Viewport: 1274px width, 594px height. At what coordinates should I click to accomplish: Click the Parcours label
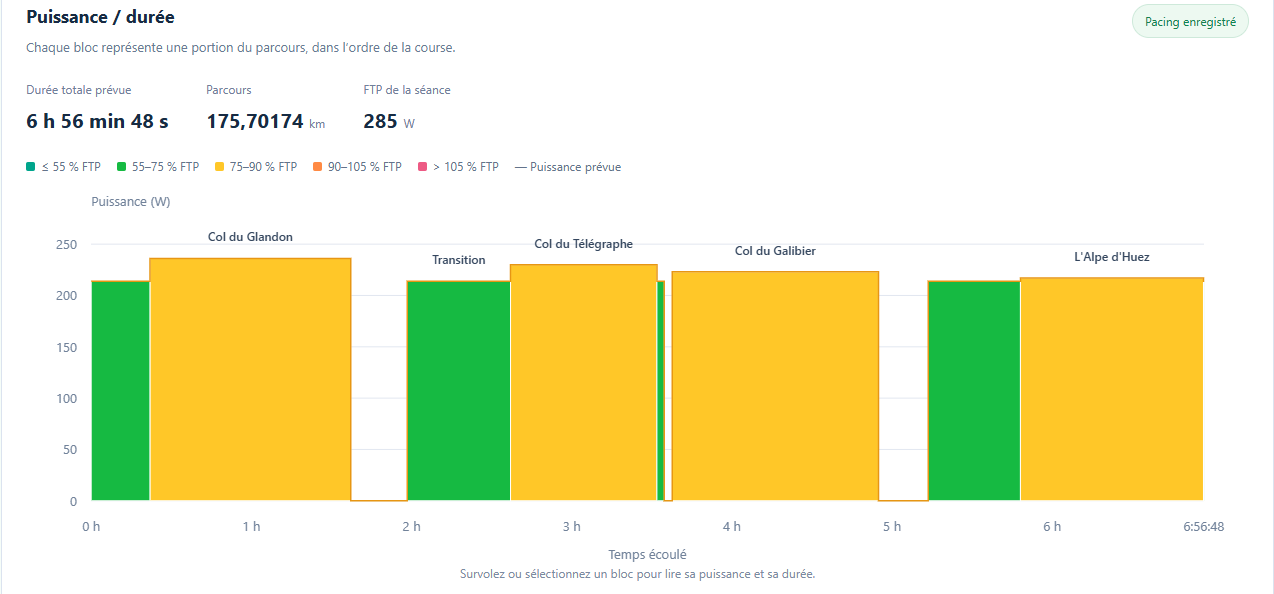(229, 90)
